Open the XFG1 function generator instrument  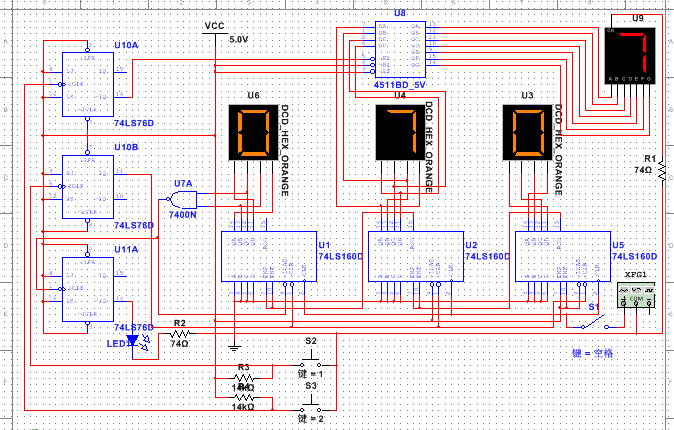(636, 295)
